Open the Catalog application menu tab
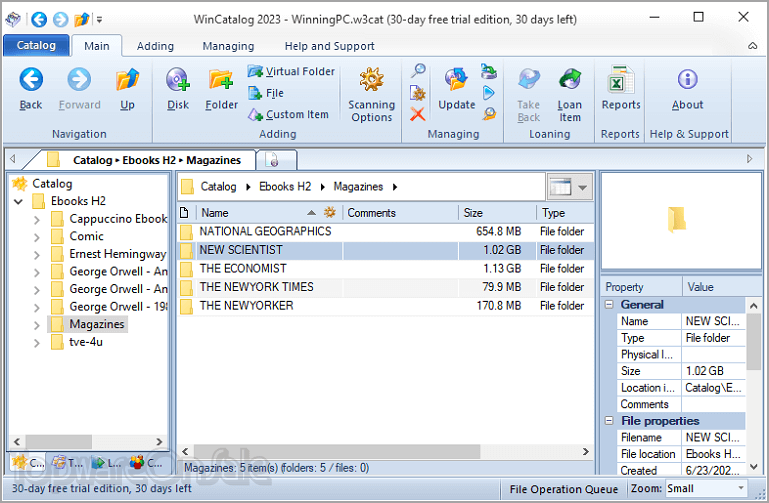This screenshot has height=503, width=769. tap(36, 46)
